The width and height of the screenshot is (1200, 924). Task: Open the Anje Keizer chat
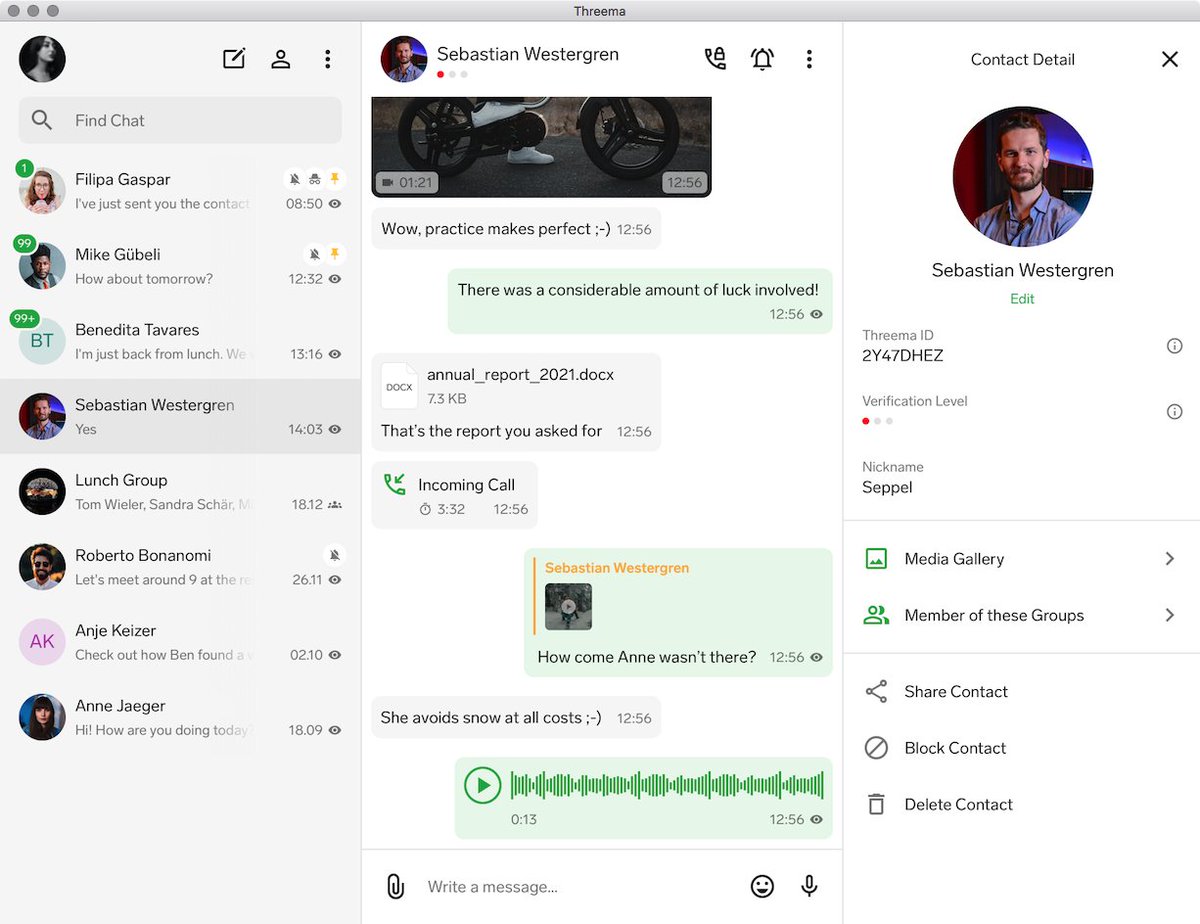pyautogui.click(x=180, y=642)
